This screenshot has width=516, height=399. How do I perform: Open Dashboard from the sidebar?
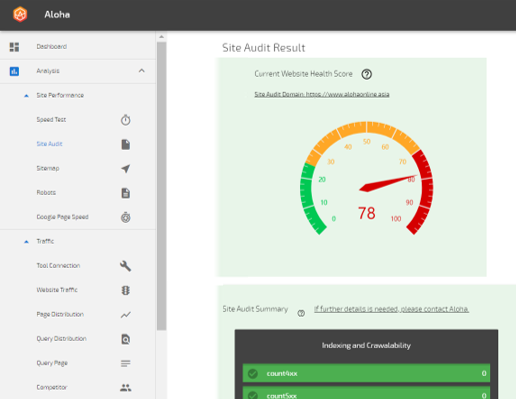click(52, 47)
